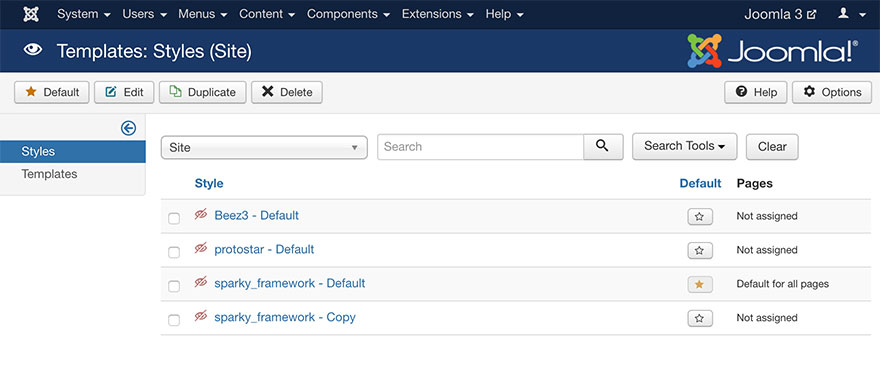Click the Default toolbar button

point(52,92)
